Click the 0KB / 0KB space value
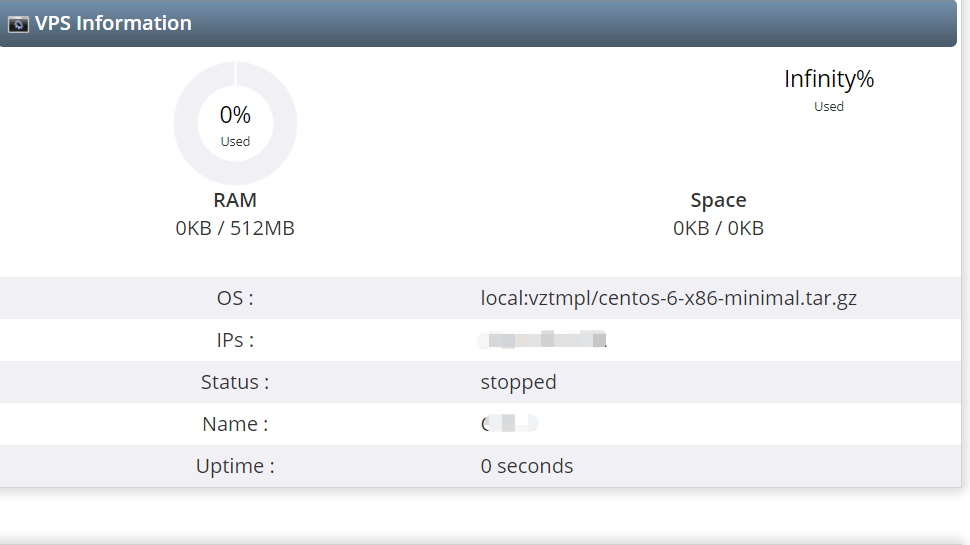 (x=718, y=228)
